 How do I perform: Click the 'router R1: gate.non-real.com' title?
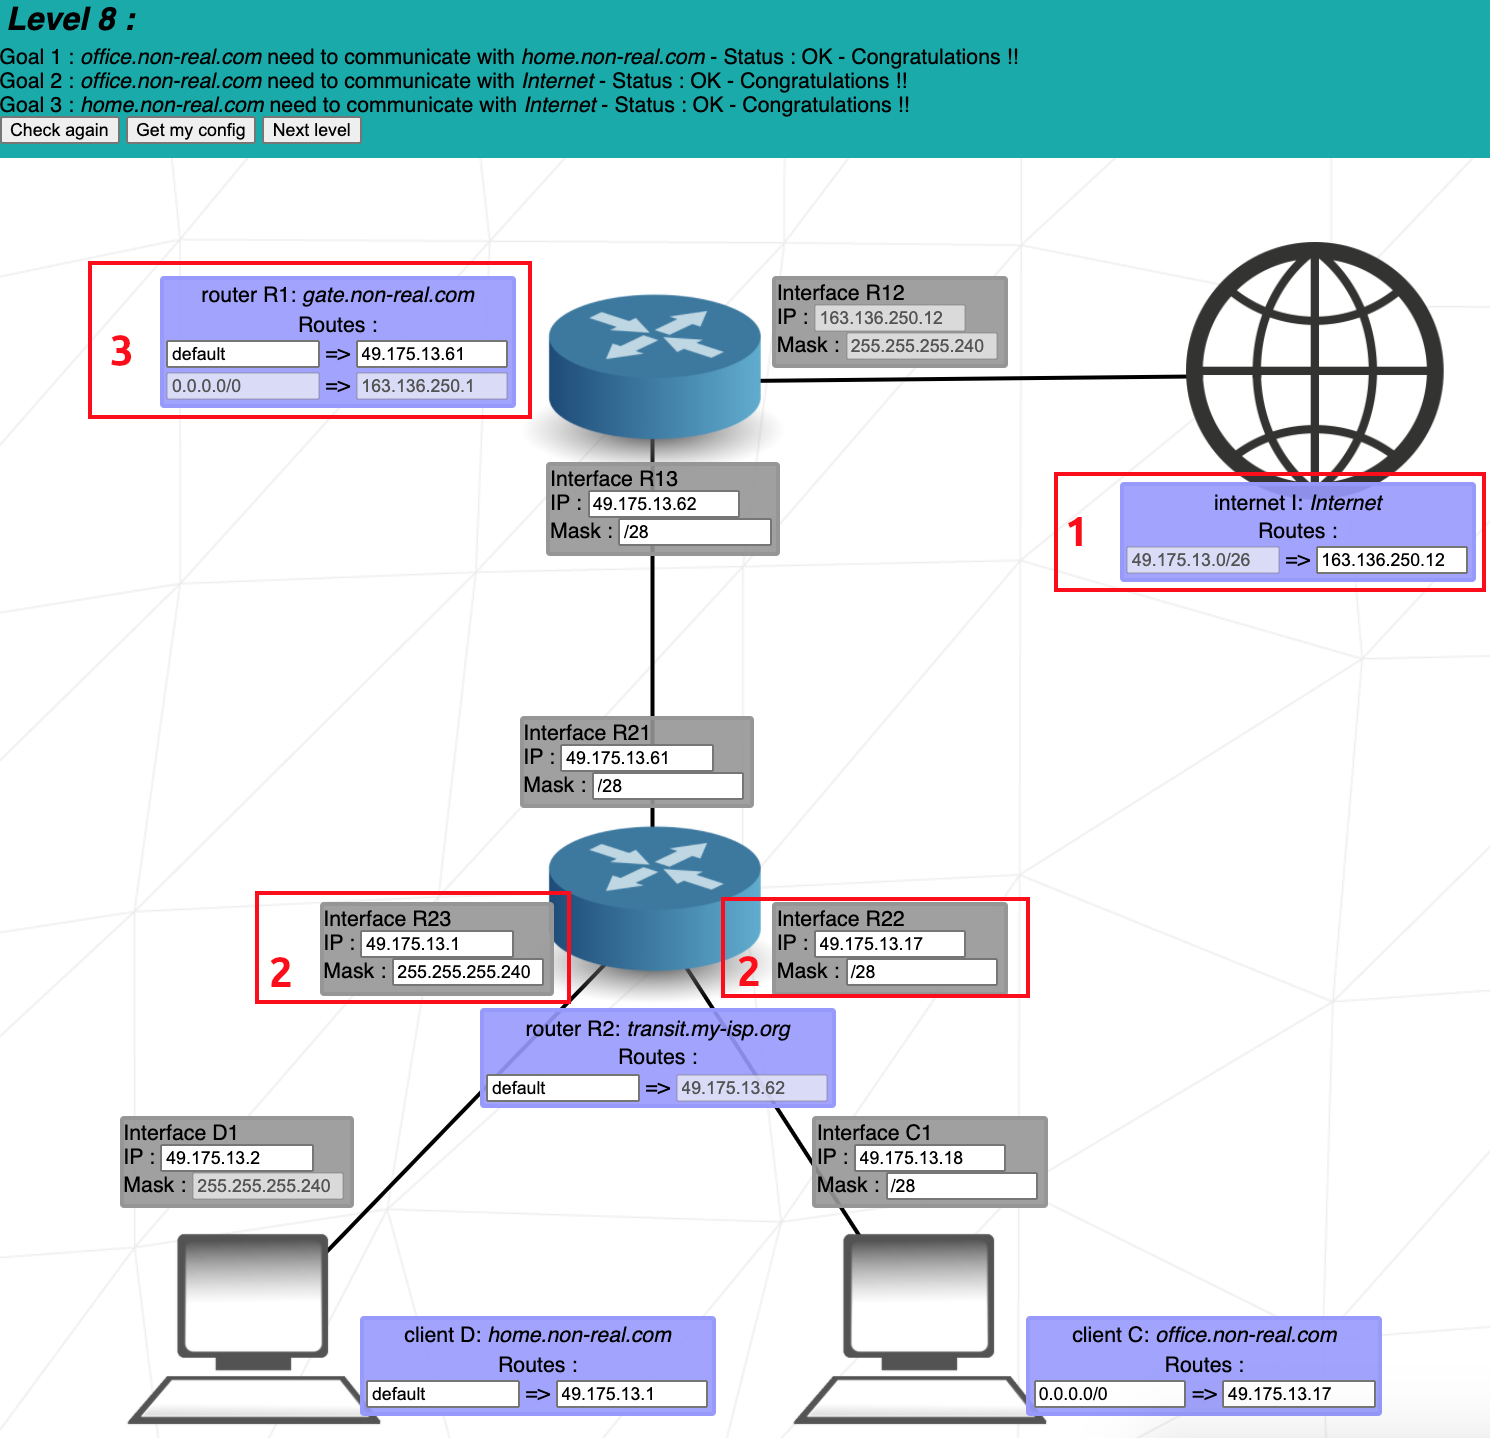coord(338,295)
